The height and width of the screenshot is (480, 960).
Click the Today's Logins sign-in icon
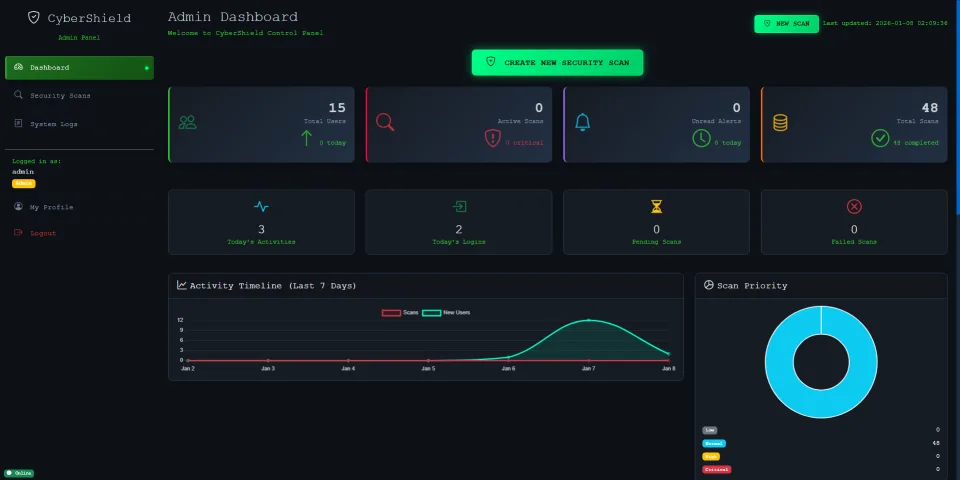click(x=459, y=207)
